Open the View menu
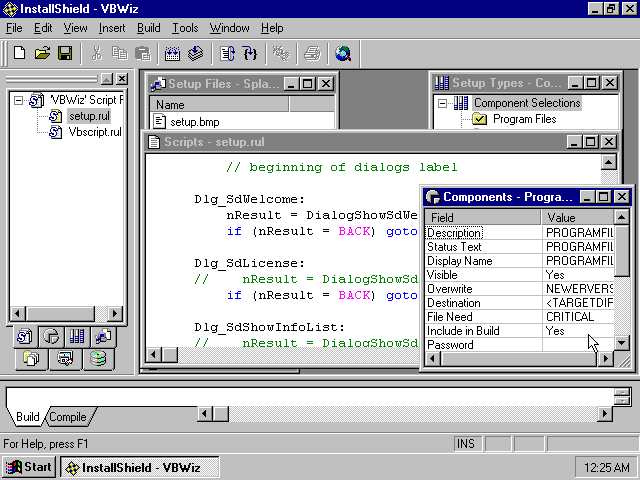The width and height of the screenshot is (640, 480). [75, 28]
